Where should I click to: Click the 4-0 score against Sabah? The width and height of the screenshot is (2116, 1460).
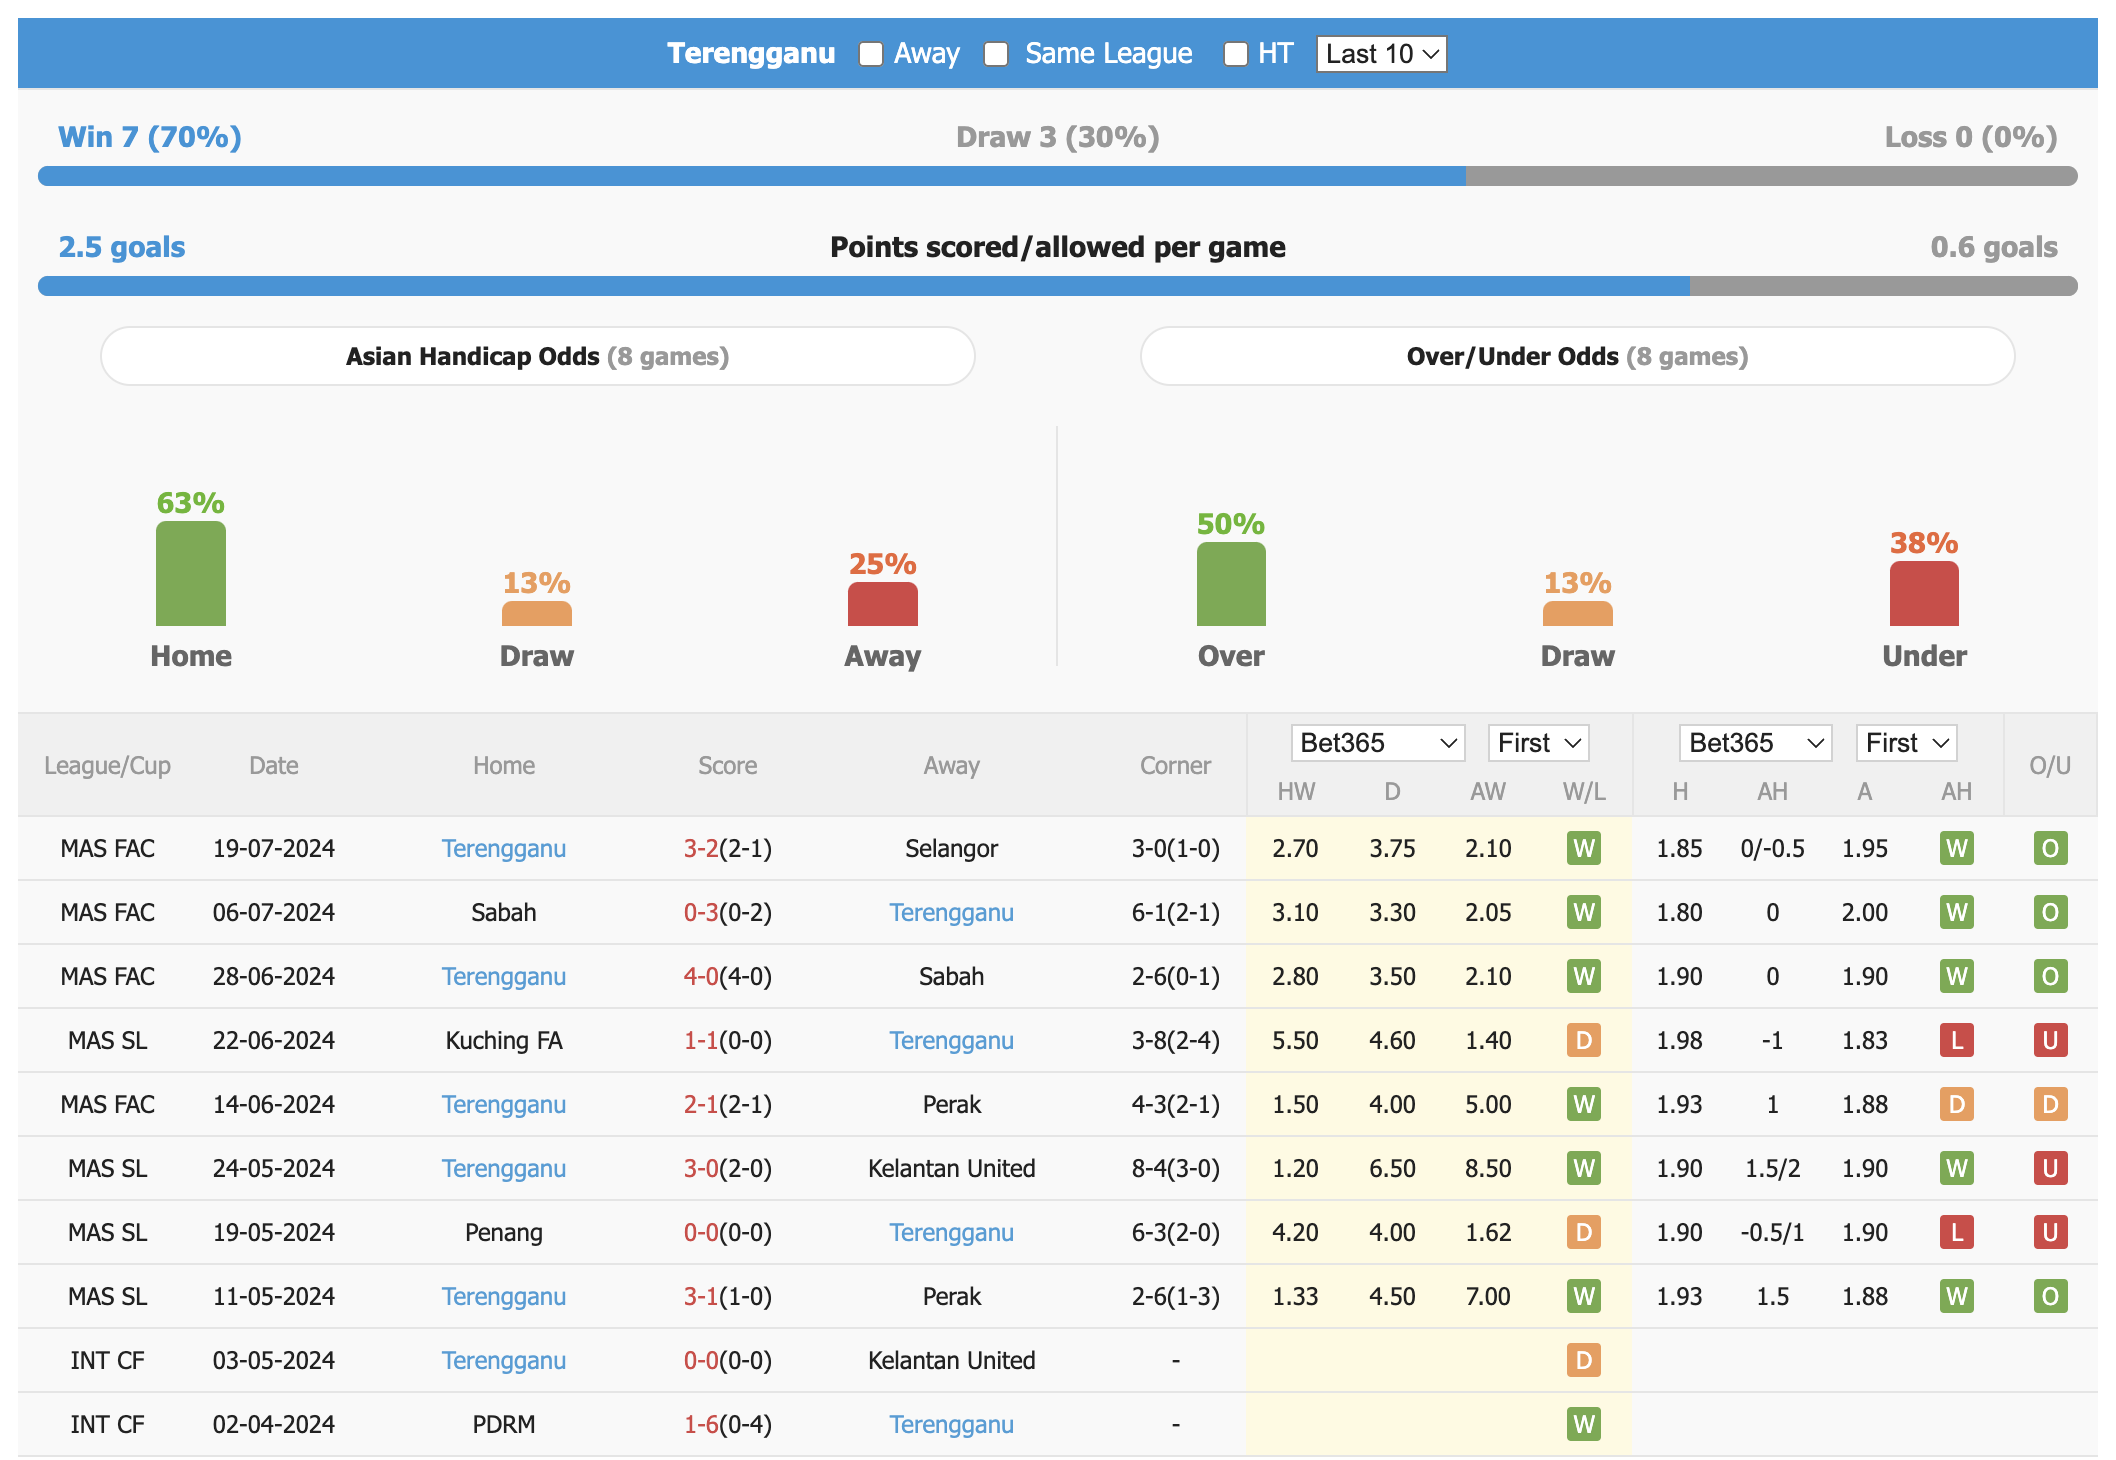[x=701, y=976]
